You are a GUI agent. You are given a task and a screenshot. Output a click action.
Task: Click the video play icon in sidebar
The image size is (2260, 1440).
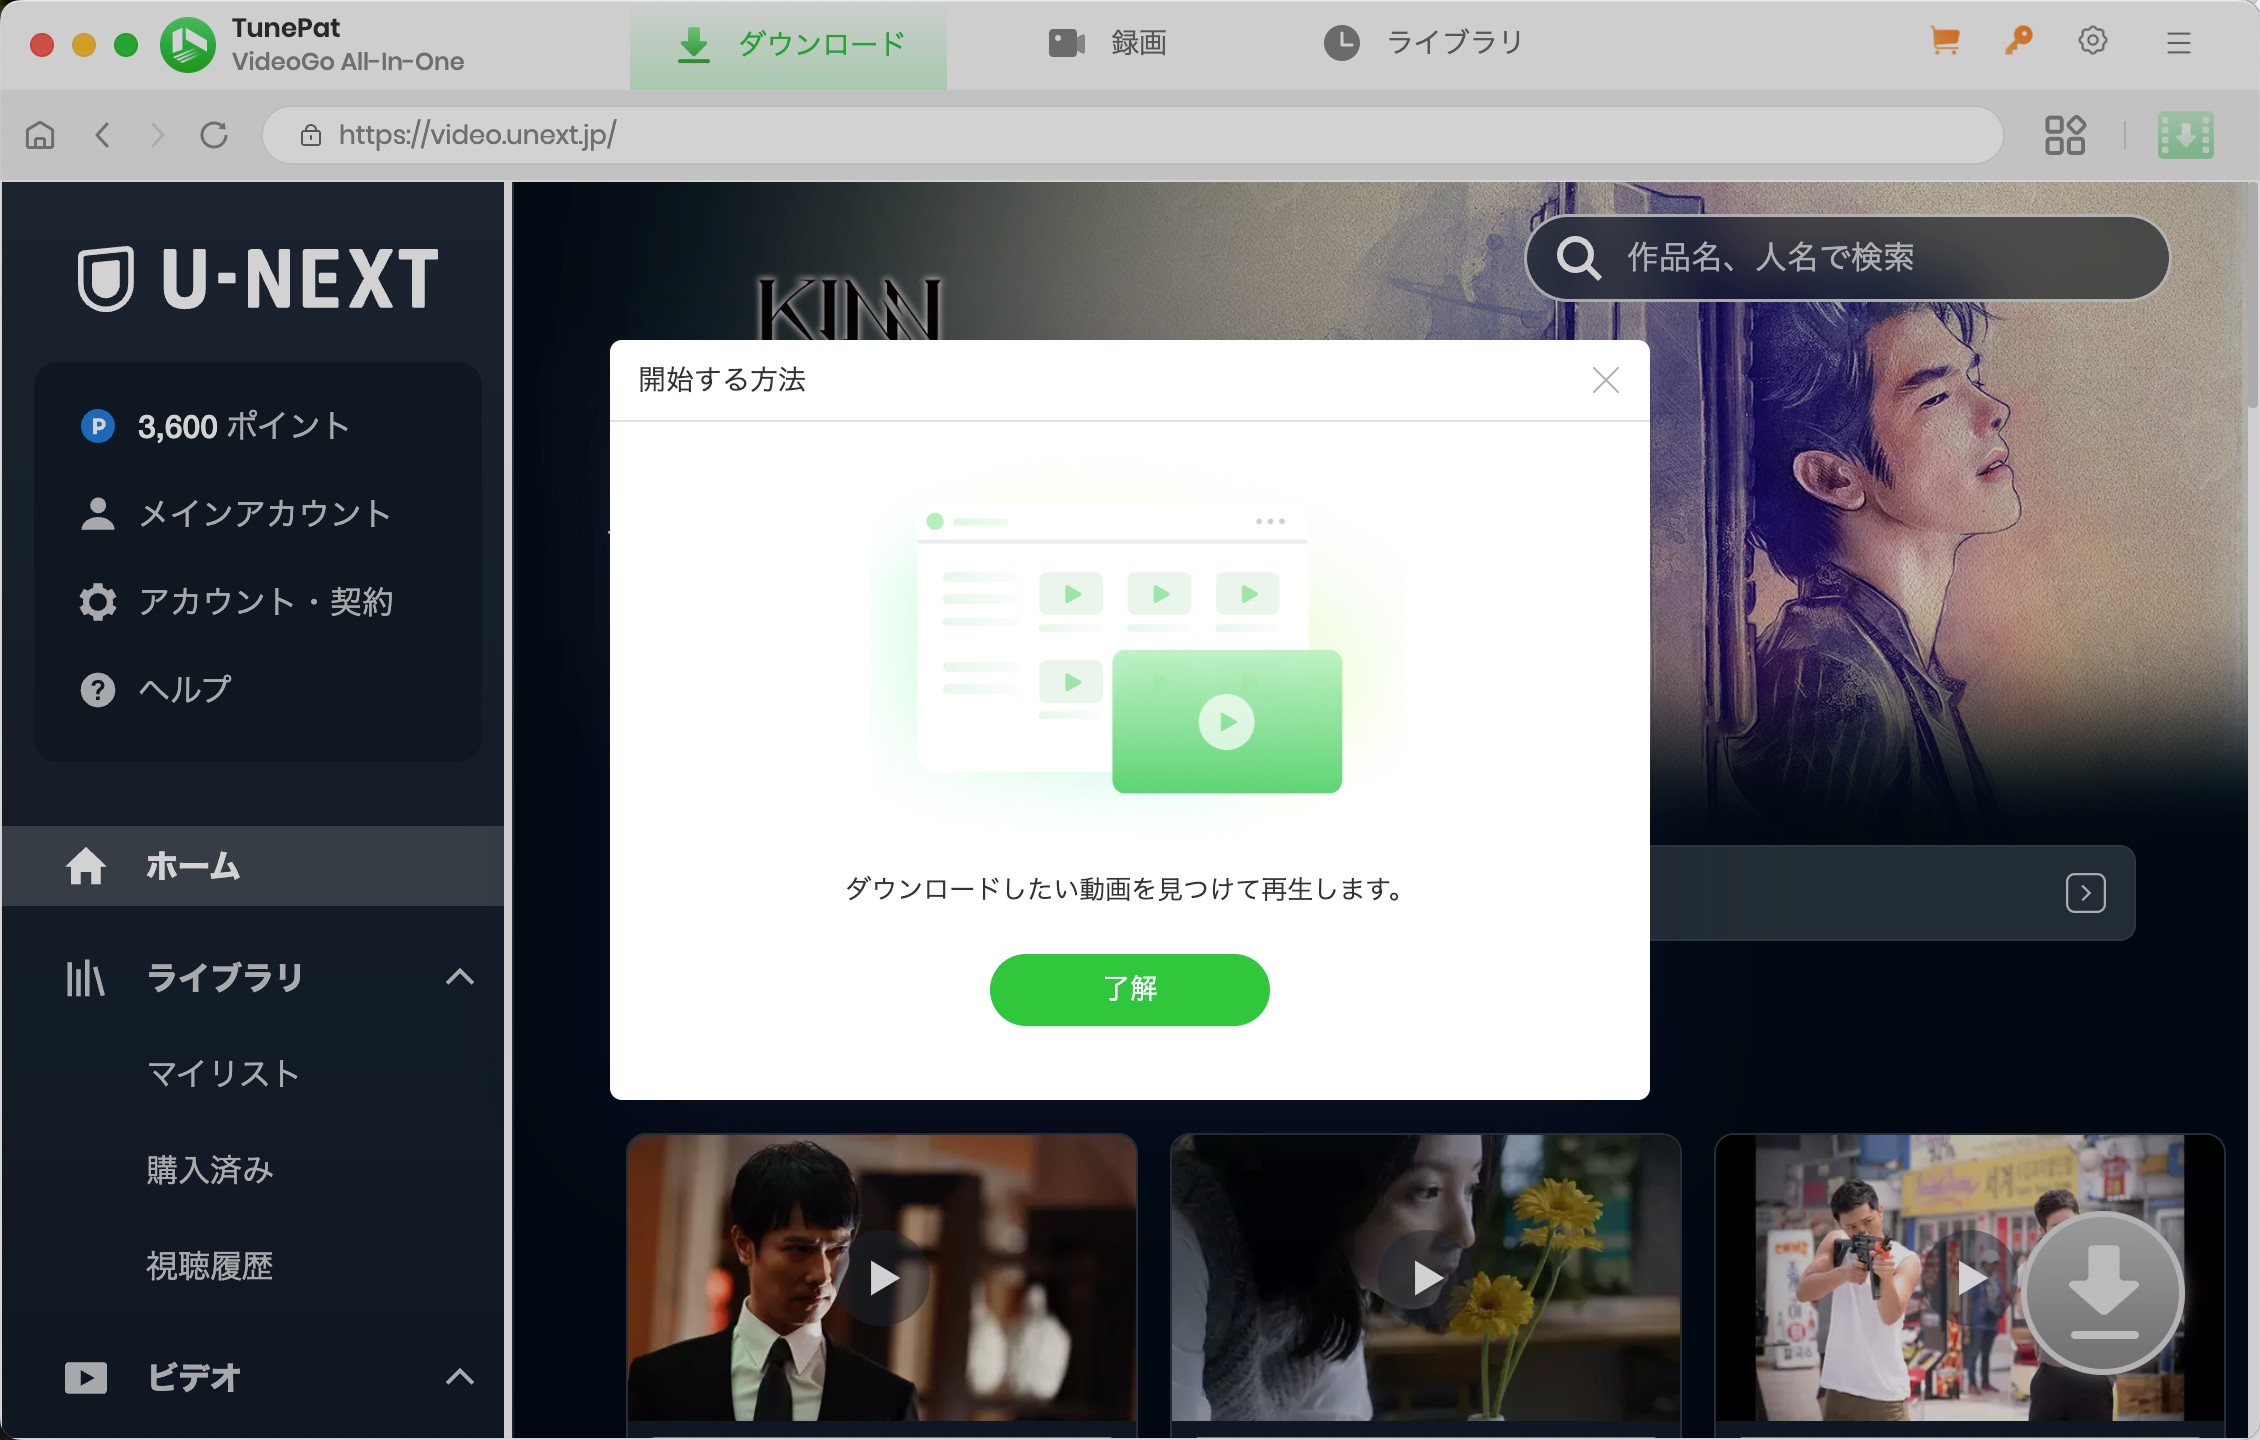[86, 1378]
